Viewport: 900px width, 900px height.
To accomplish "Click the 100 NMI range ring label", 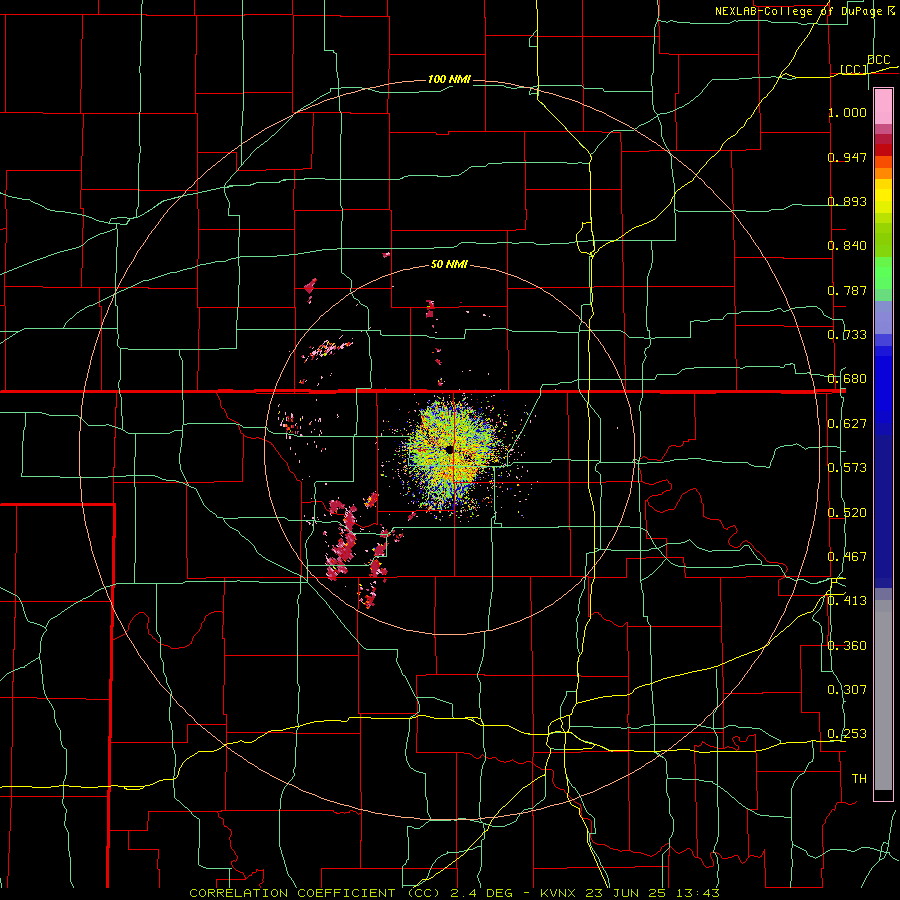I will coord(449,79).
